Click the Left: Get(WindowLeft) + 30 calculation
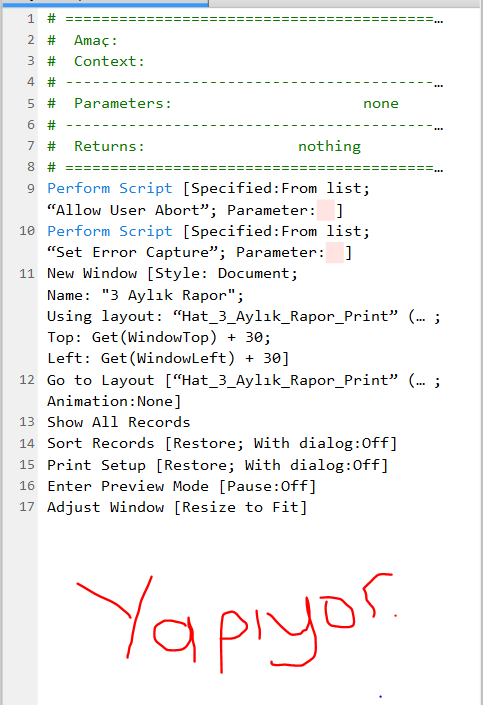Viewport: 483px width, 705px height. tap(168, 358)
